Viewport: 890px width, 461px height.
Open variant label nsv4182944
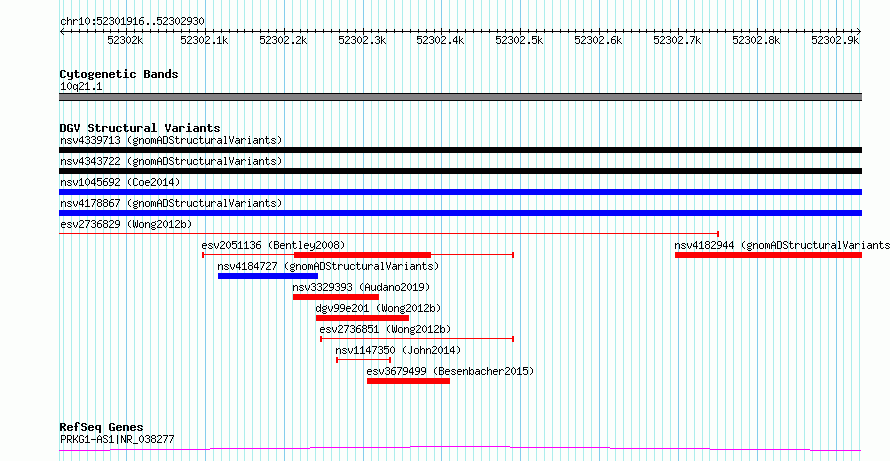(782, 245)
